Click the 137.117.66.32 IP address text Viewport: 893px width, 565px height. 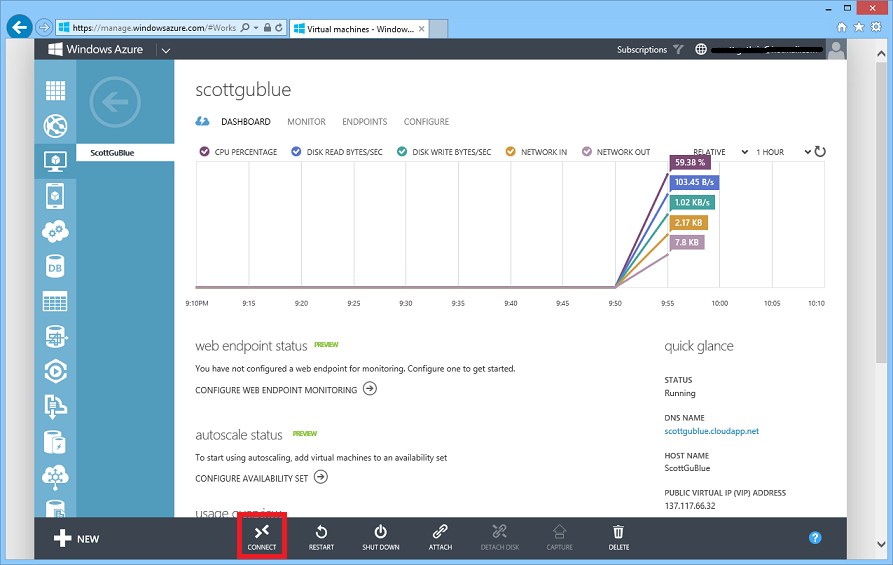[690, 506]
